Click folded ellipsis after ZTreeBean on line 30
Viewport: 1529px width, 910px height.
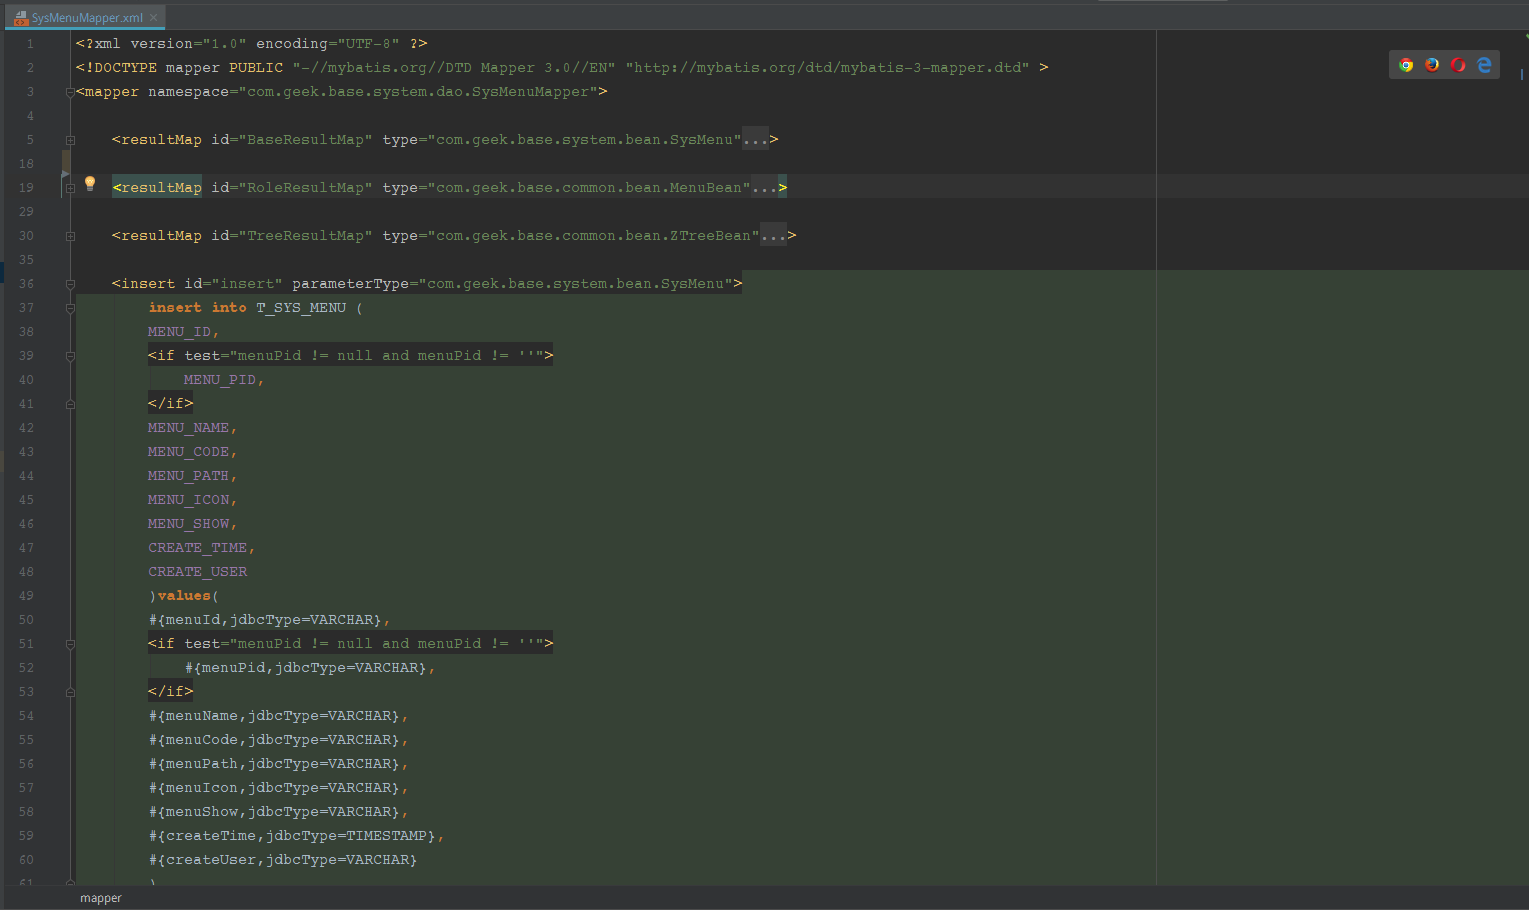(x=773, y=236)
